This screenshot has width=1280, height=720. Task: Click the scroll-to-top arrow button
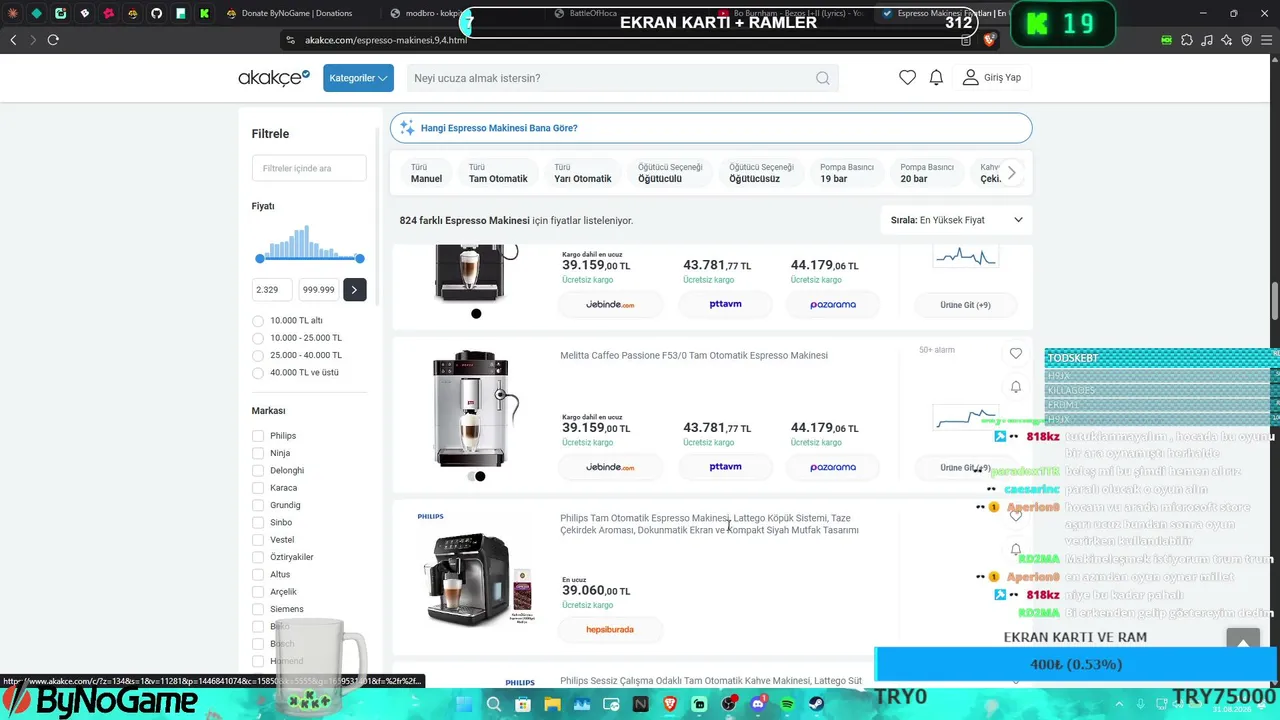(1243, 643)
